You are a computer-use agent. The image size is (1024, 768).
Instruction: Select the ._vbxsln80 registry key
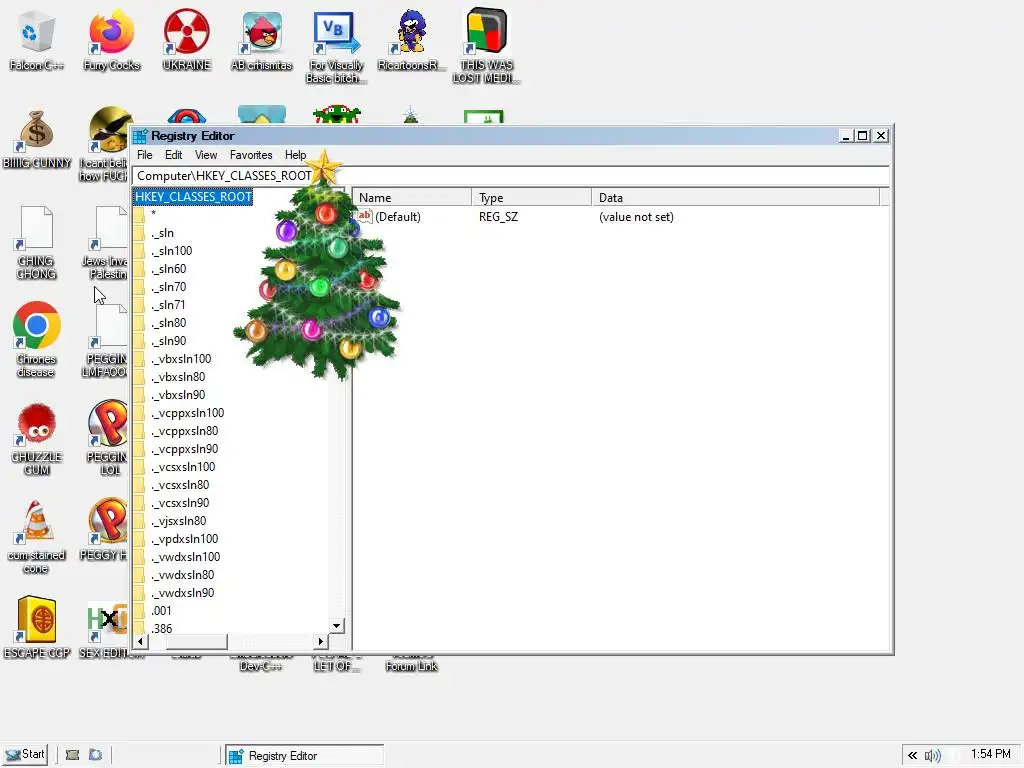(178, 377)
